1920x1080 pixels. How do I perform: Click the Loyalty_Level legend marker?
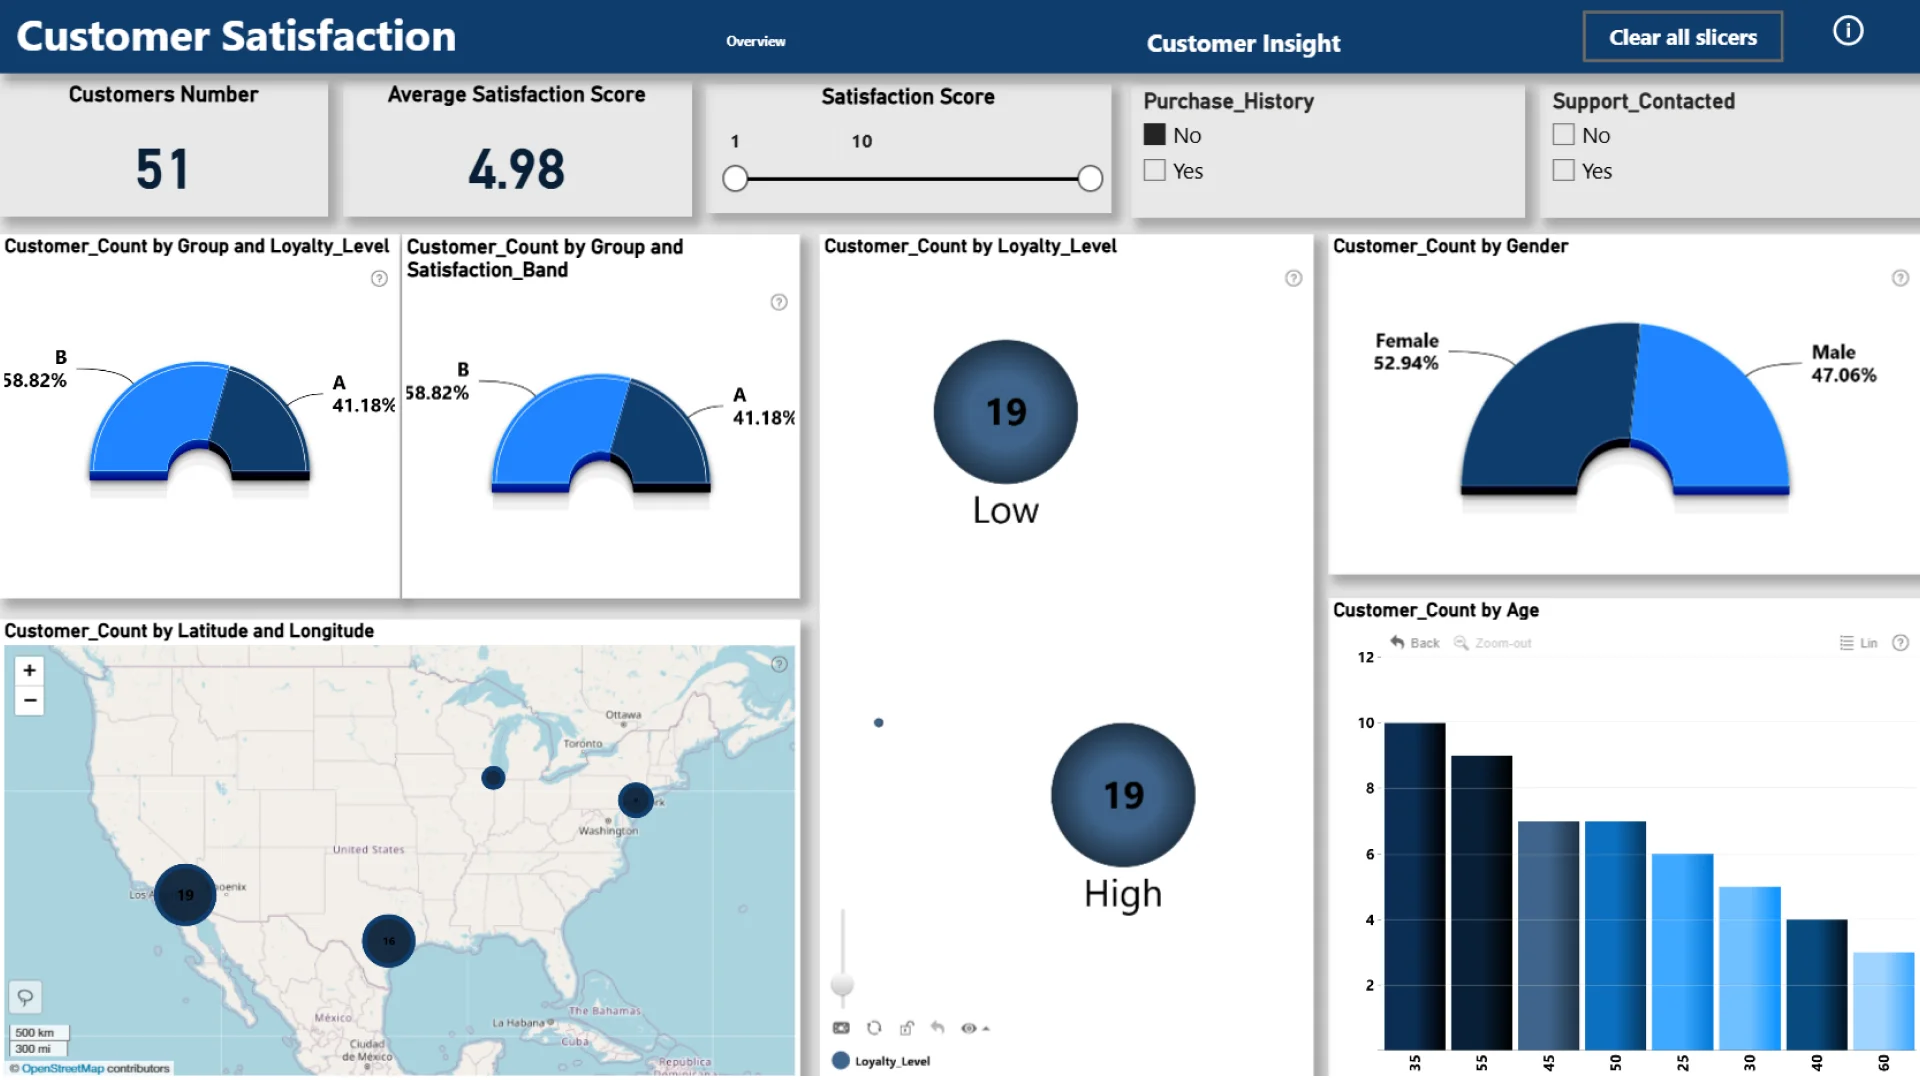841,1061
